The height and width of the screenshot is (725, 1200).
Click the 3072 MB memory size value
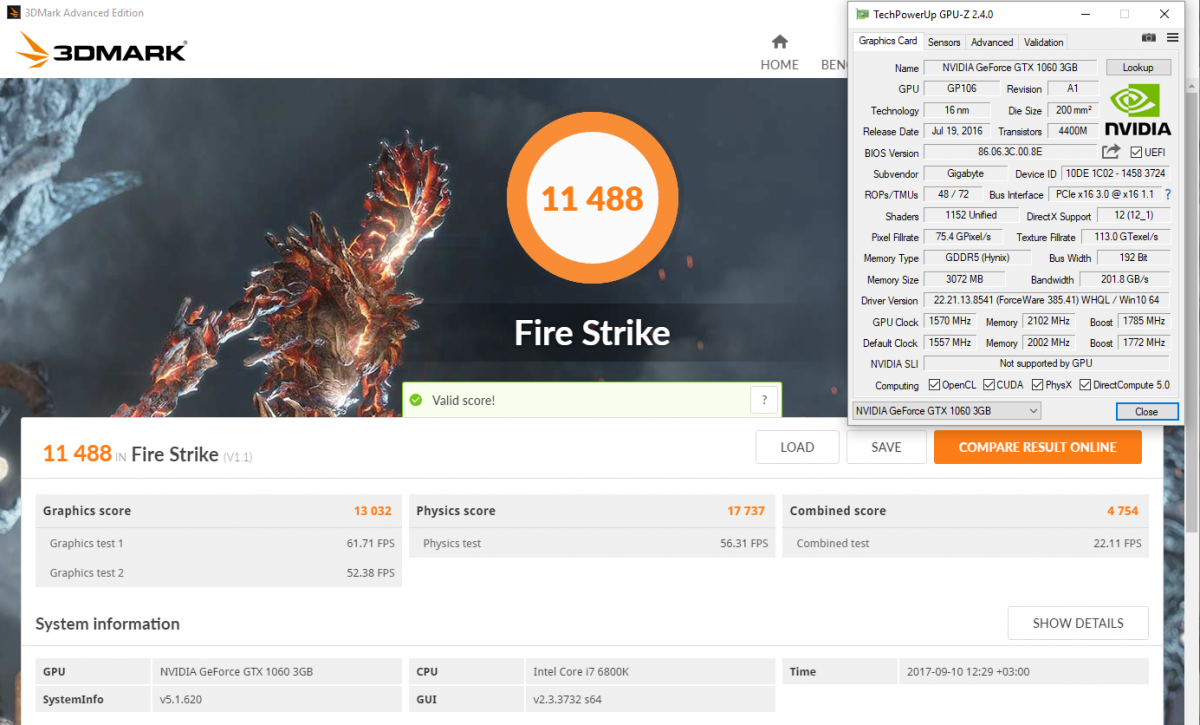(966, 279)
